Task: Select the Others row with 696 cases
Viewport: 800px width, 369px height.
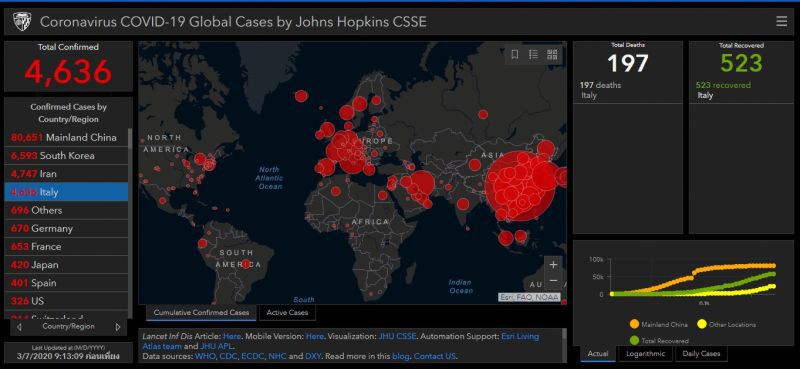Action: 66,210
